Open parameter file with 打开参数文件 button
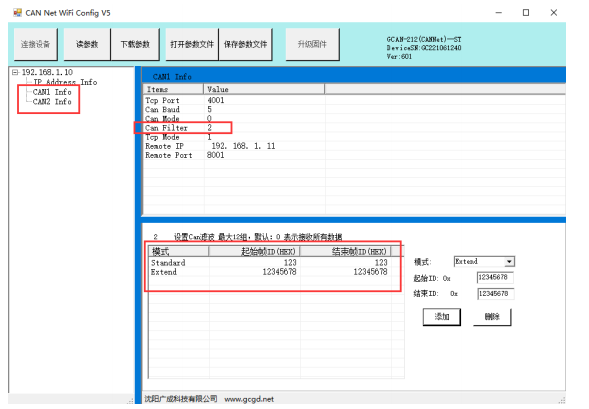The height and width of the screenshot is (409, 589). pyautogui.click(x=192, y=44)
